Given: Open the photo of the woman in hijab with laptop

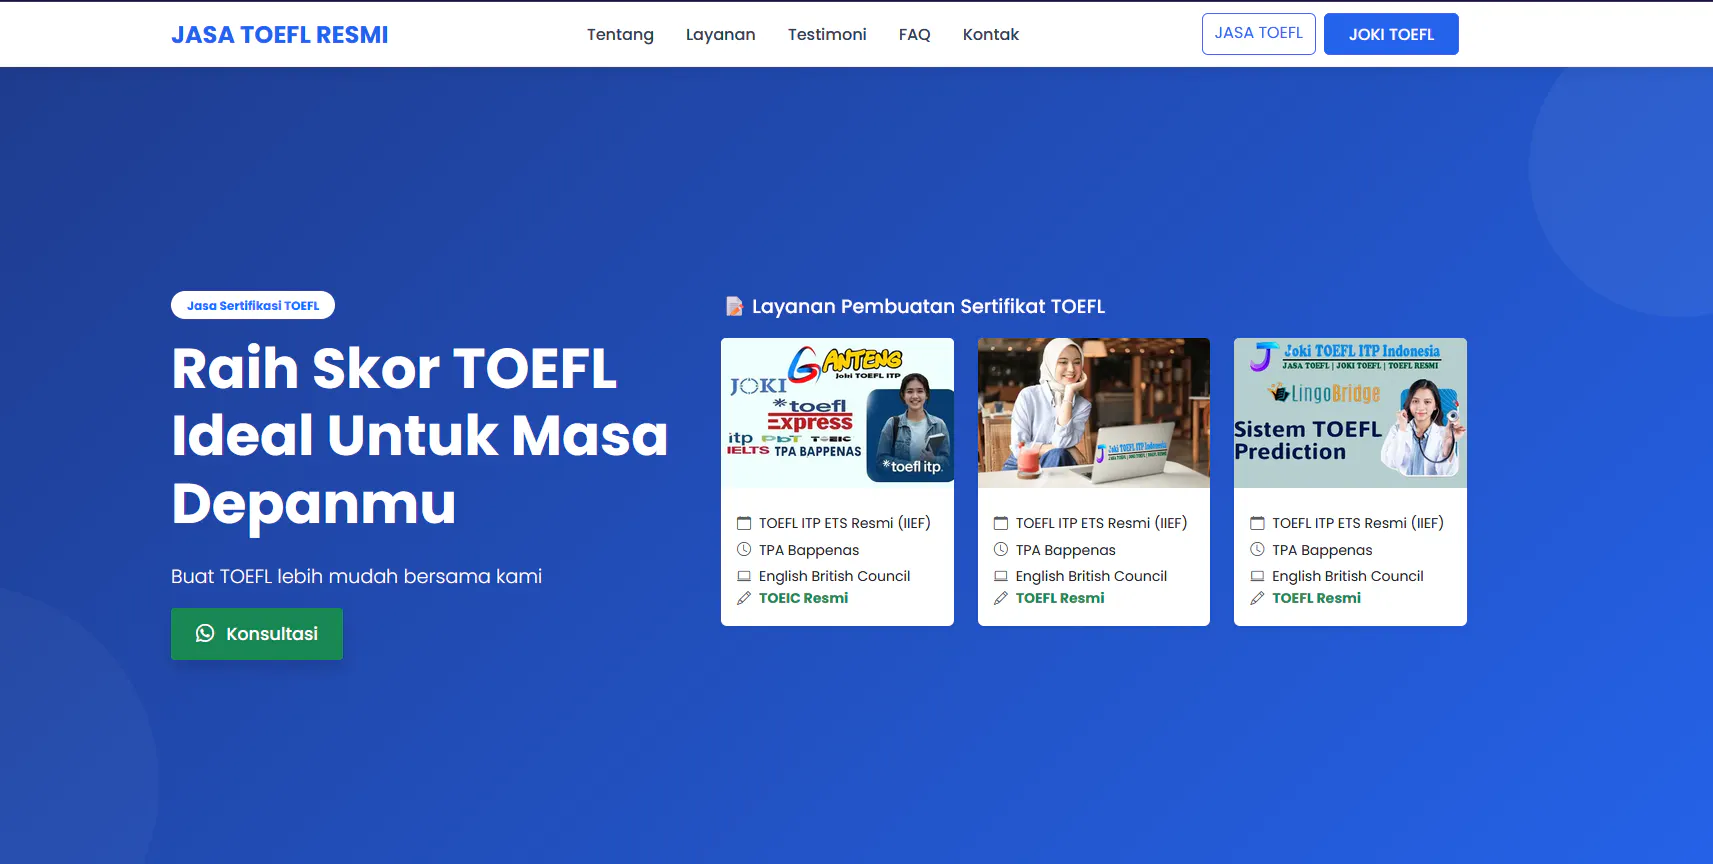Looking at the screenshot, I should [x=1094, y=413].
